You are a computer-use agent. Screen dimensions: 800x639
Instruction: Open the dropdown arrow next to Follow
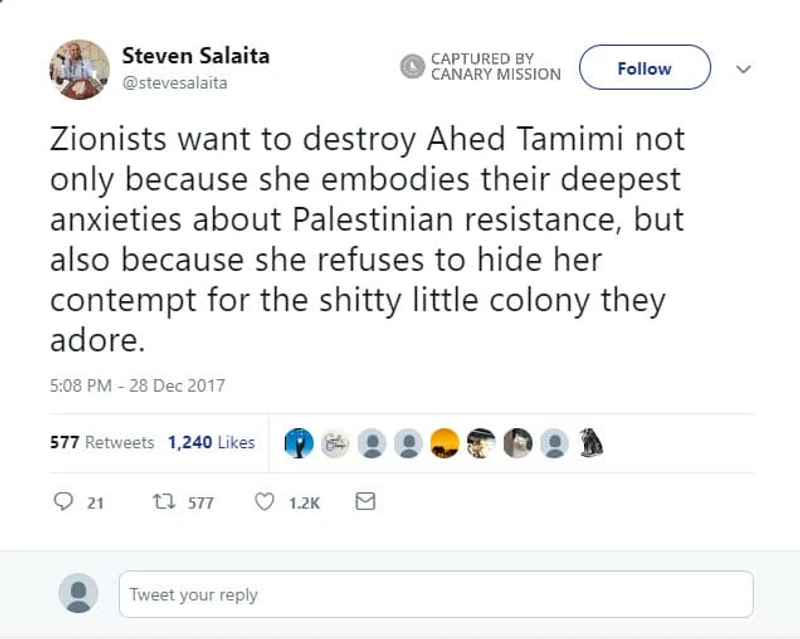744,69
